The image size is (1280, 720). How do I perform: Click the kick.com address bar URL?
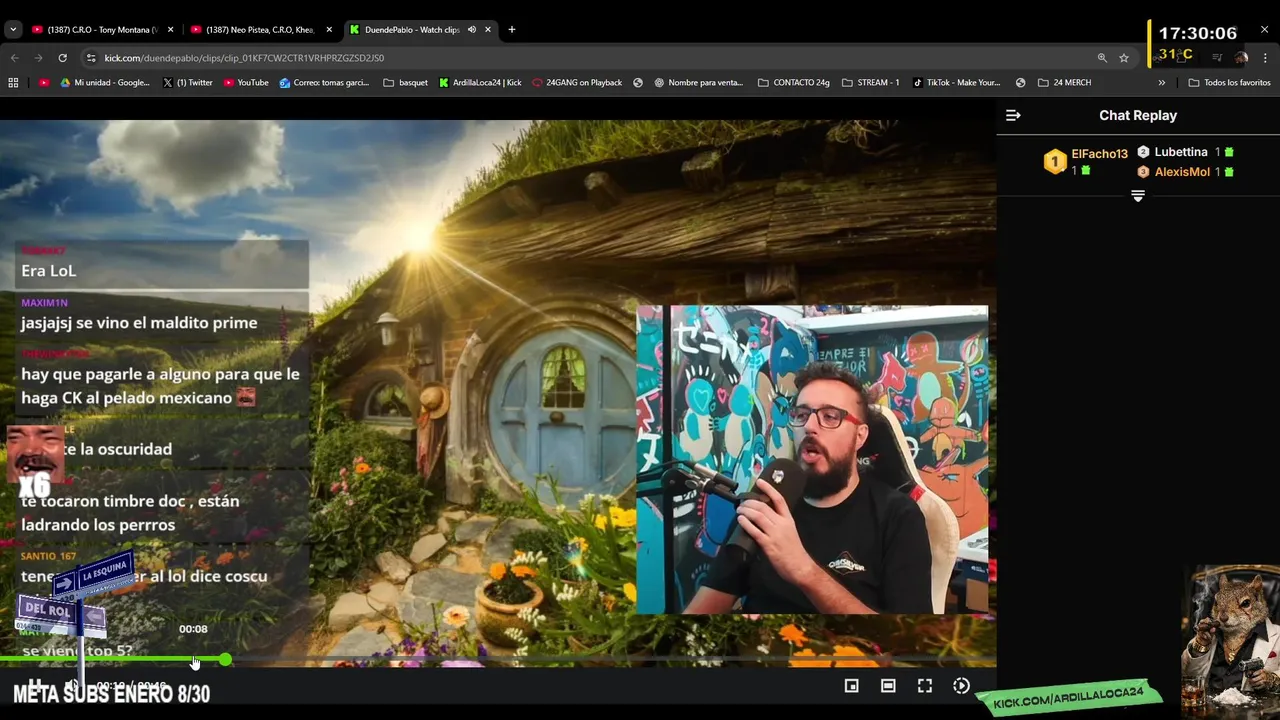pos(244,58)
